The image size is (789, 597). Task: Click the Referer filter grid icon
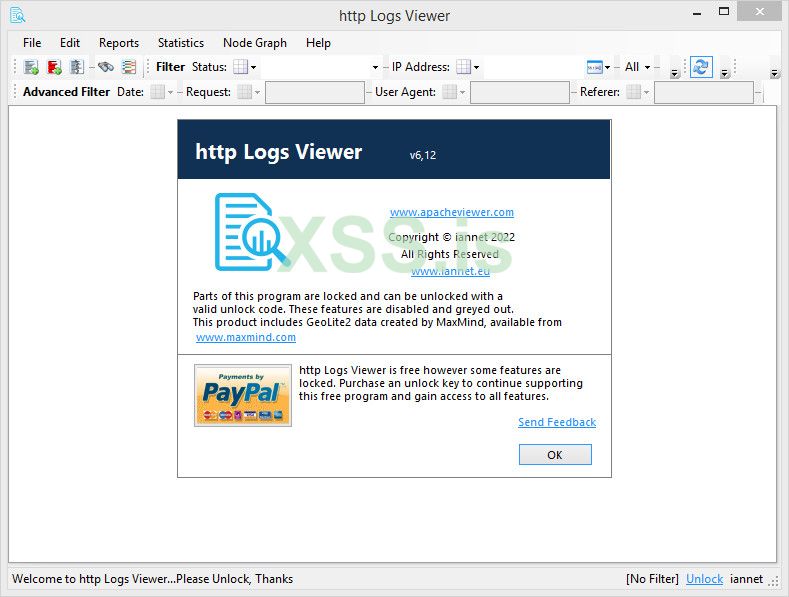[634, 92]
